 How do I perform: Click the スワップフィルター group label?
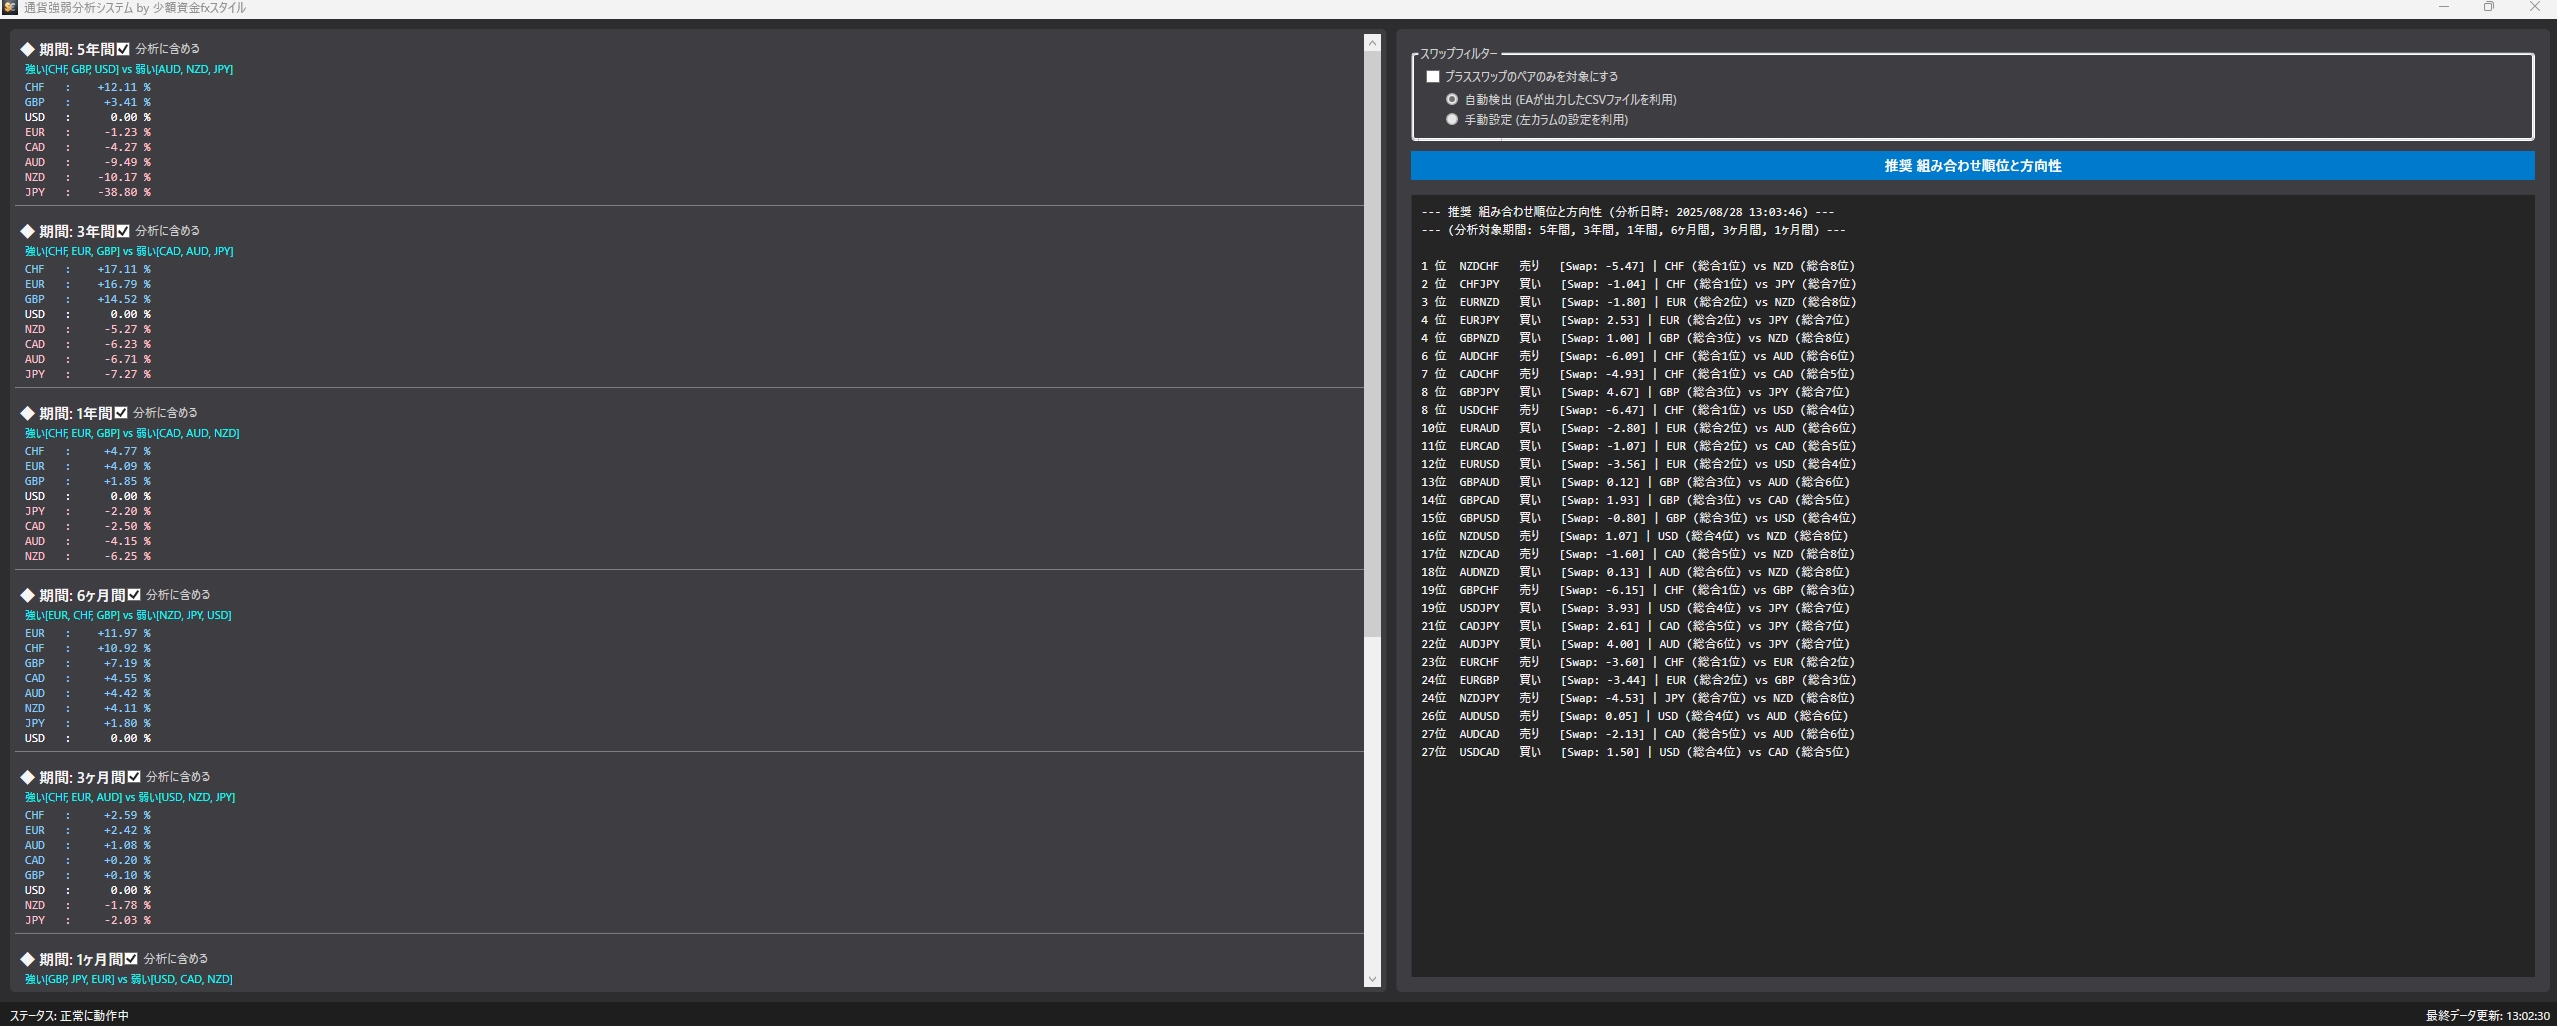(1459, 54)
